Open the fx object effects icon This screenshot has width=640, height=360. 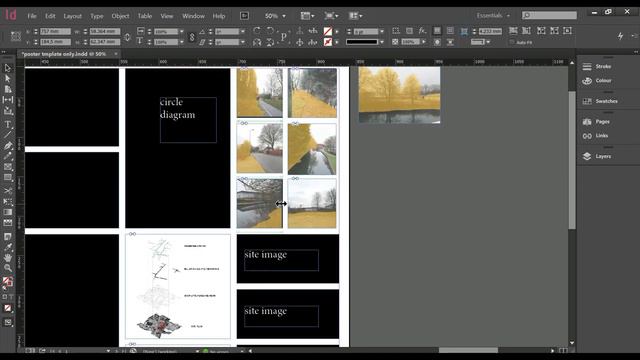point(422,31)
